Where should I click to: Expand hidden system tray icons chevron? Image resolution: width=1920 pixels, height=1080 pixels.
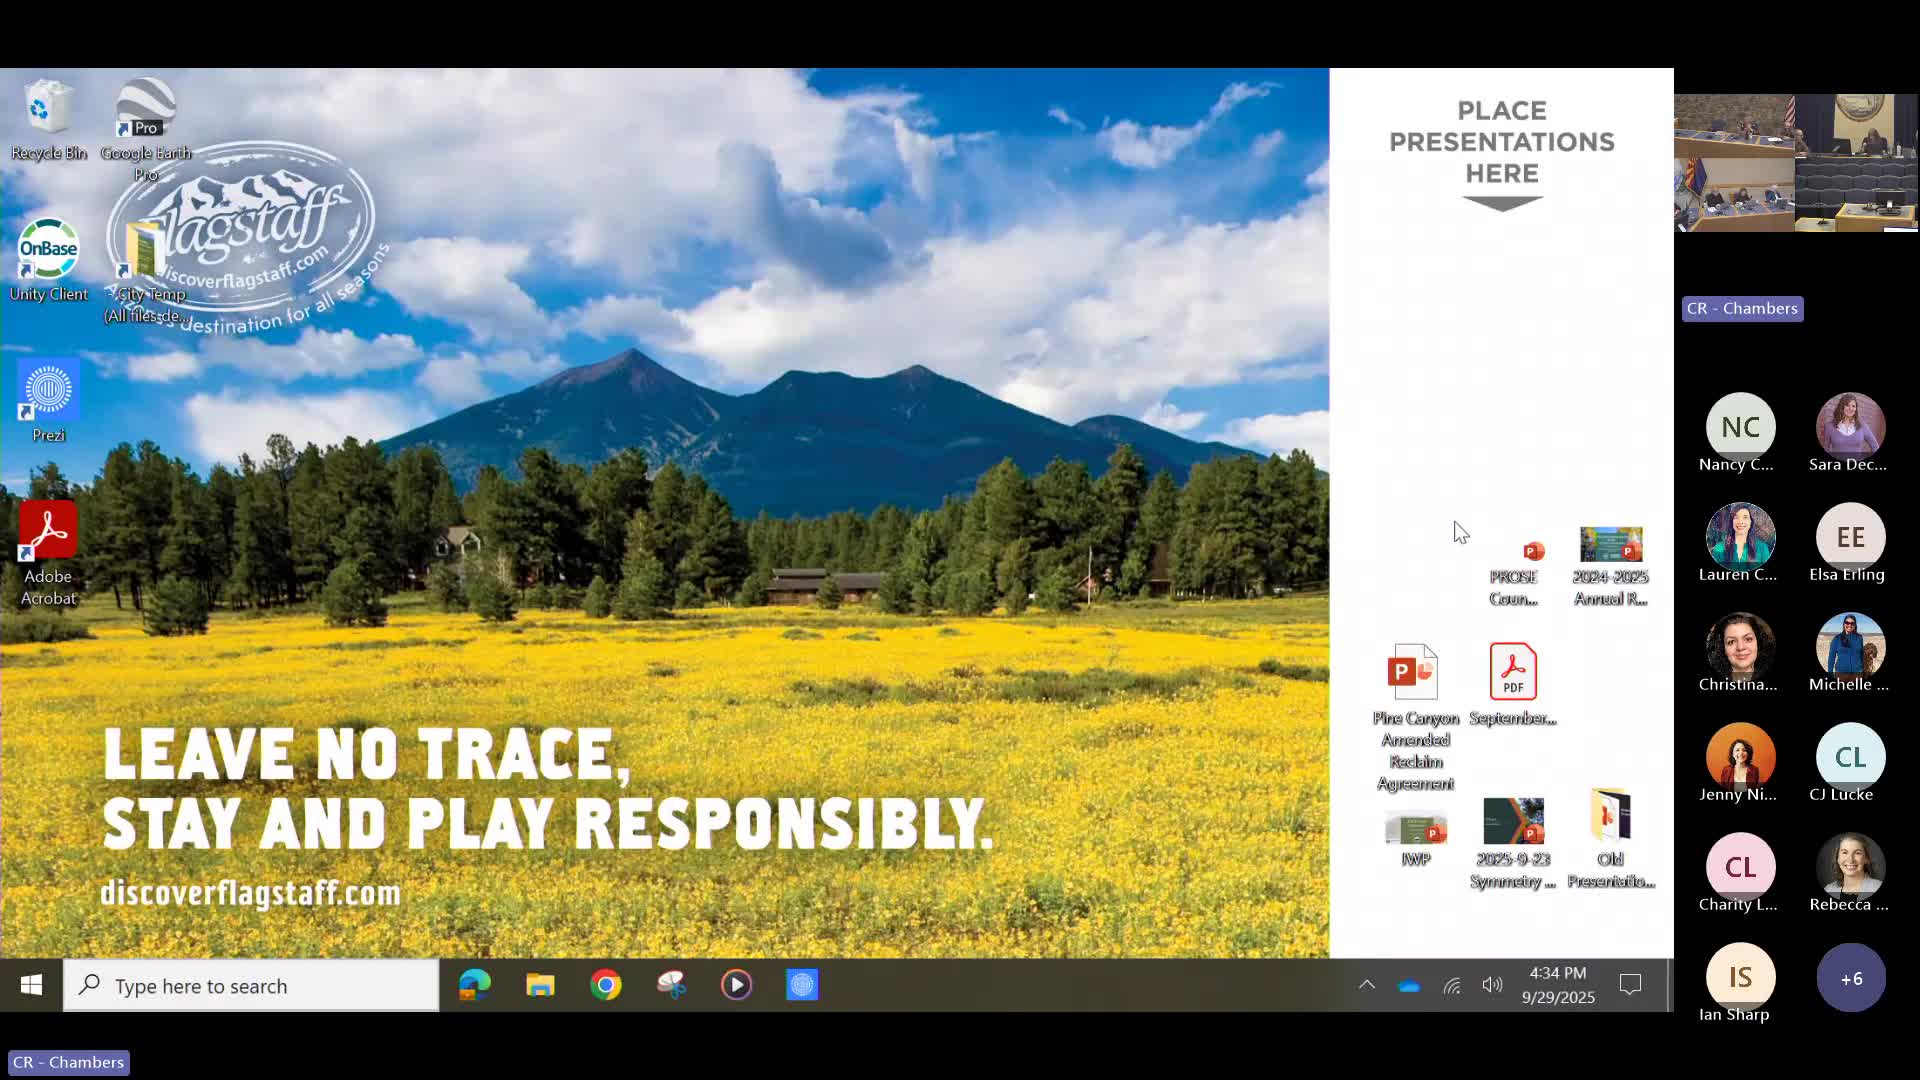click(1366, 985)
